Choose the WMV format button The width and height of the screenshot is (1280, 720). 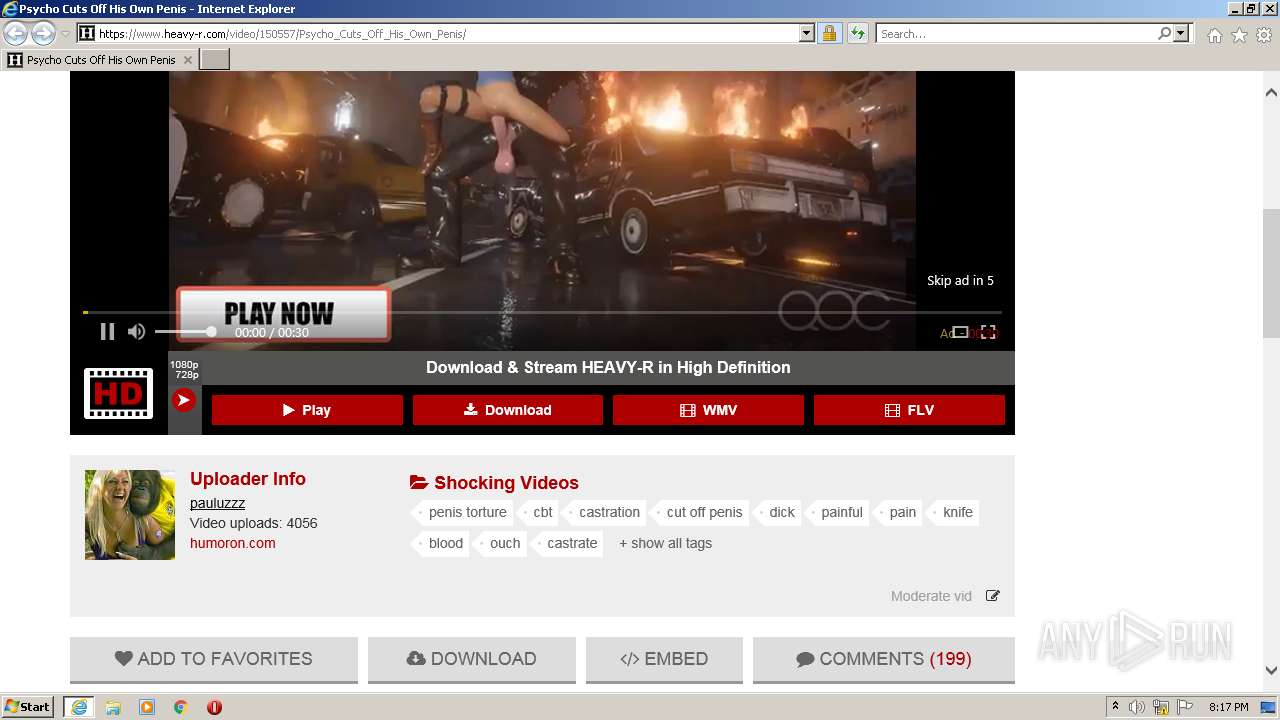[708, 410]
